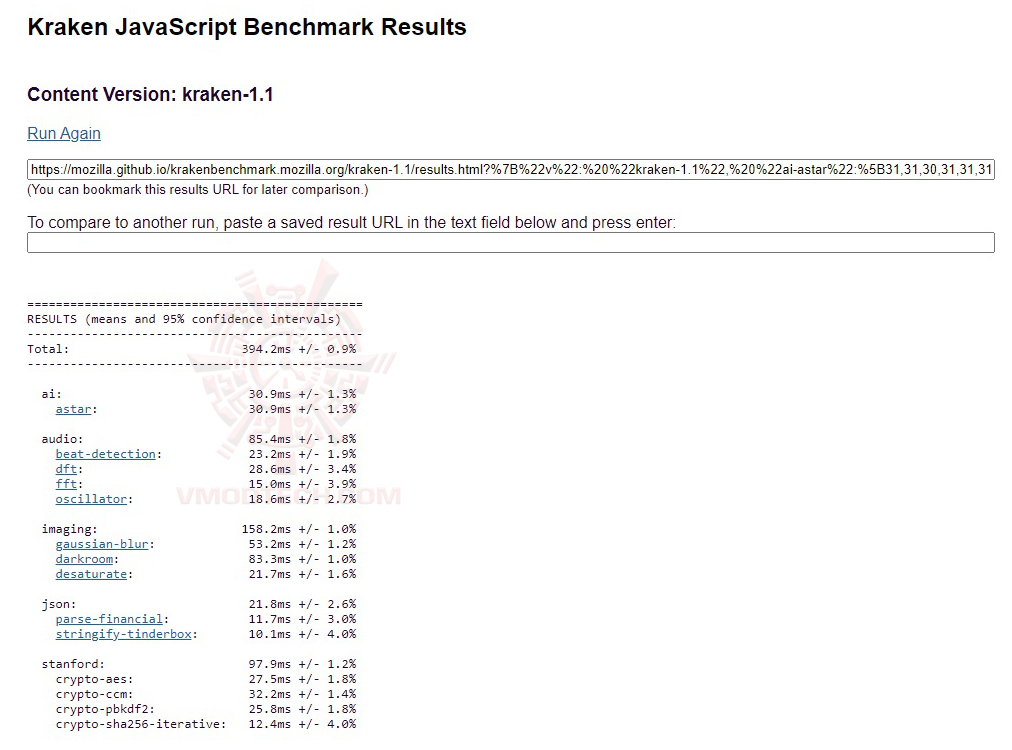Select the results URL text field
Screen dimensions: 1012x750
pos(511,170)
